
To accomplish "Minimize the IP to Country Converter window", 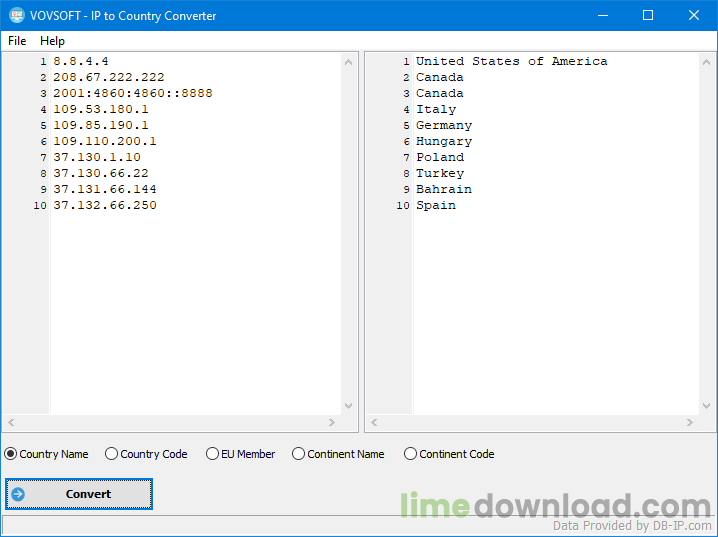I will (x=603, y=16).
